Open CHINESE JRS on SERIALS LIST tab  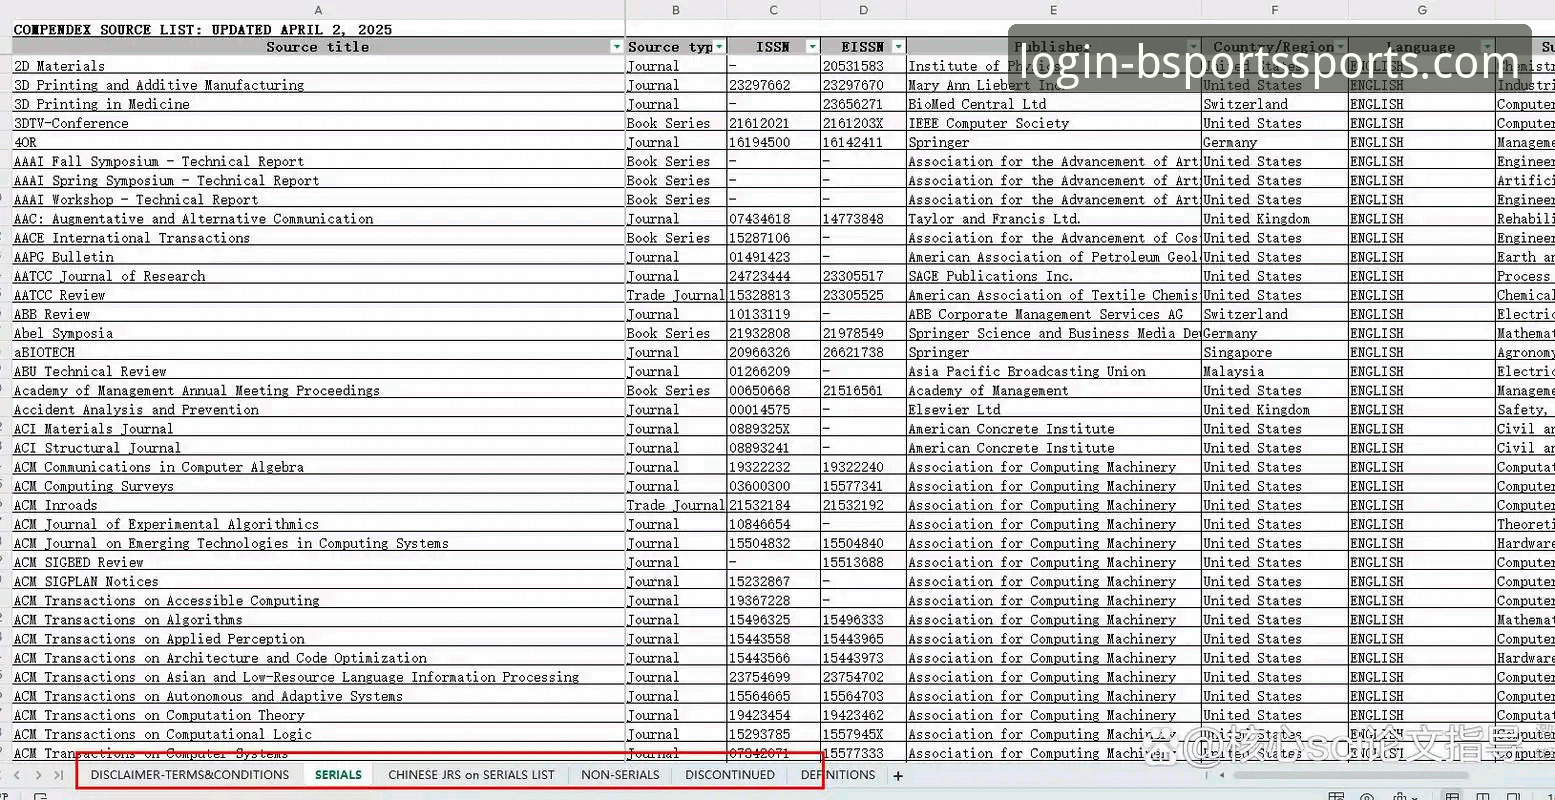471,775
